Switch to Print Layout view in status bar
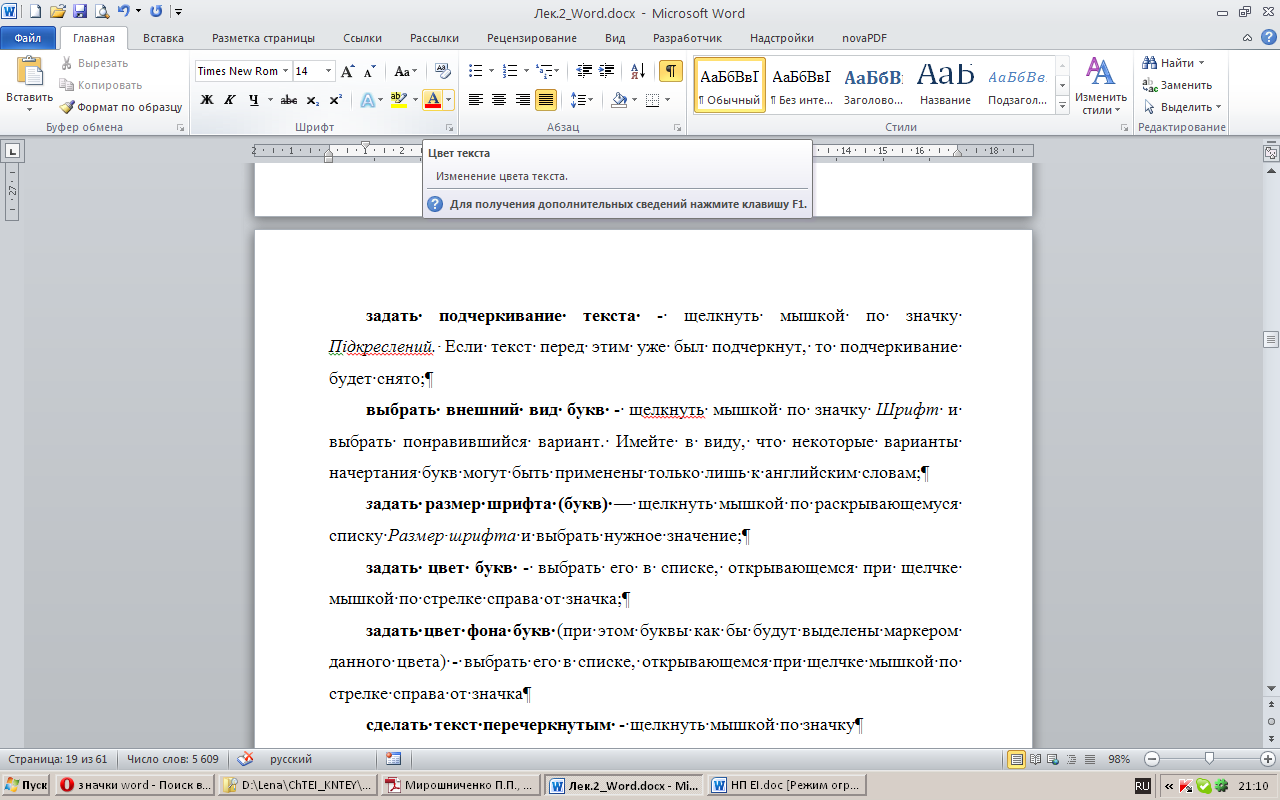Viewport: 1280px width, 800px height. point(1017,759)
